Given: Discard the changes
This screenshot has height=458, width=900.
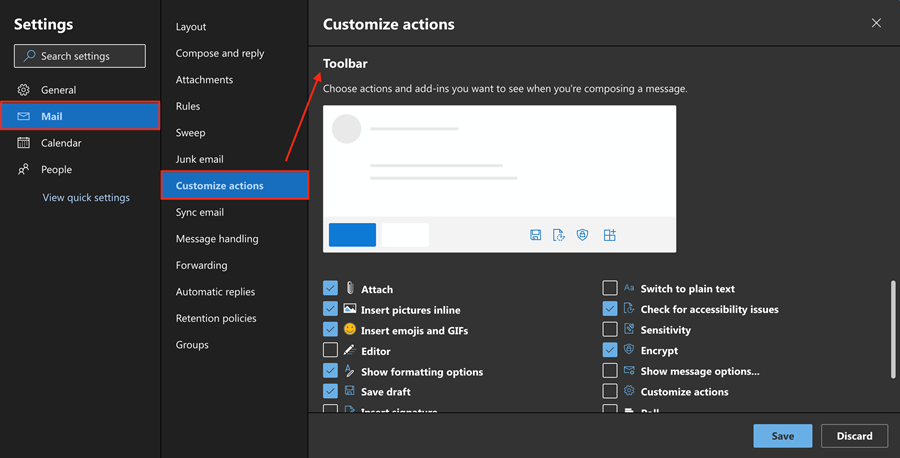Looking at the screenshot, I should (x=854, y=436).
